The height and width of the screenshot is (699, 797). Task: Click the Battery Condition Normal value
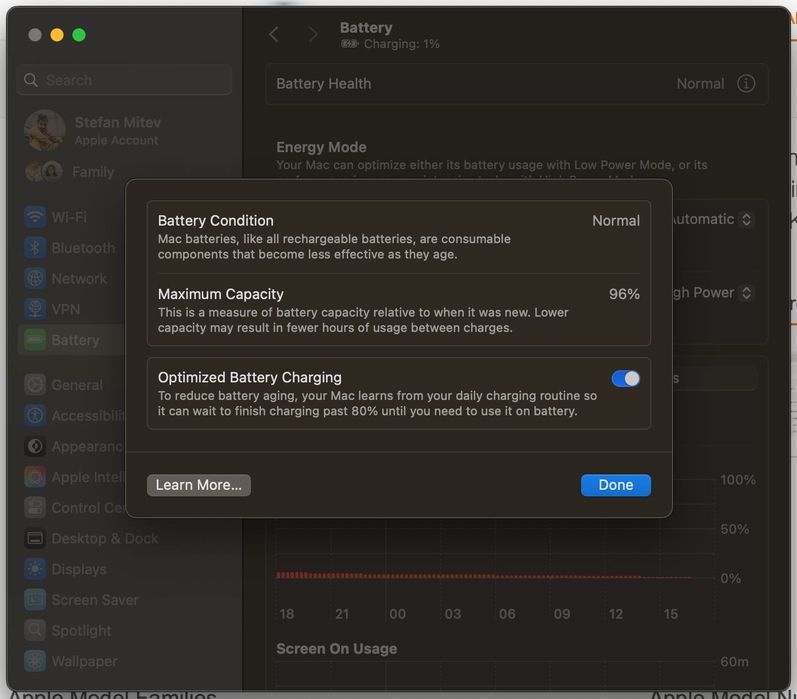(616, 221)
